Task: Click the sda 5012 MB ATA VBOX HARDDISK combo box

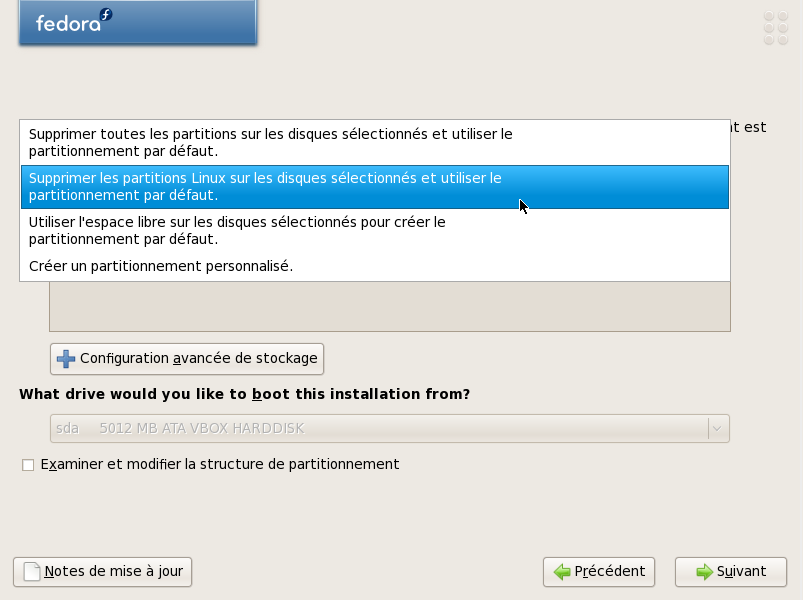Action: [390, 428]
